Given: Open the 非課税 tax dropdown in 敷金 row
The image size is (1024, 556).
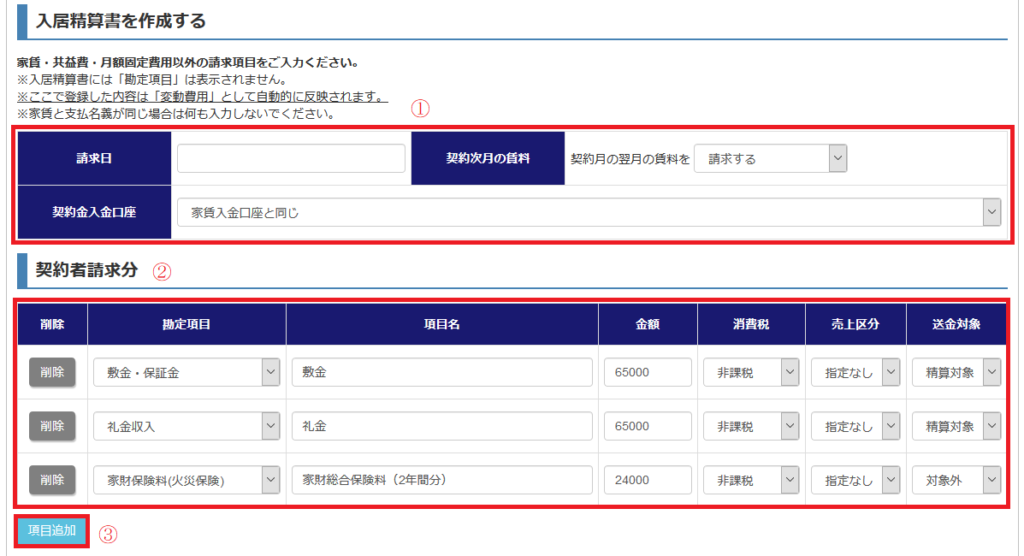Looking at the screenshot, I should point(751,372).
